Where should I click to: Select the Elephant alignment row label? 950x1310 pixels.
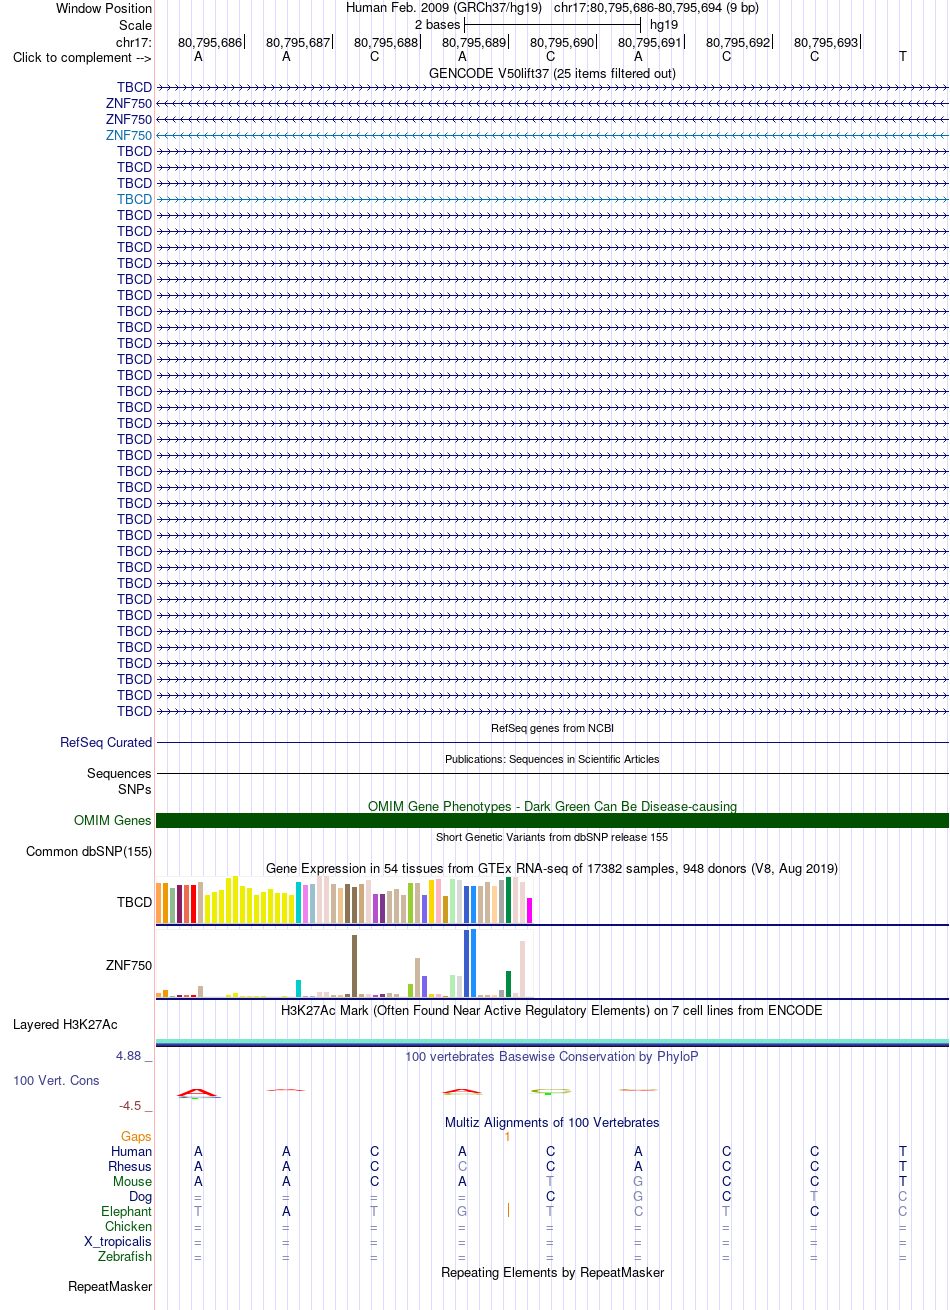pos(127,1211)
